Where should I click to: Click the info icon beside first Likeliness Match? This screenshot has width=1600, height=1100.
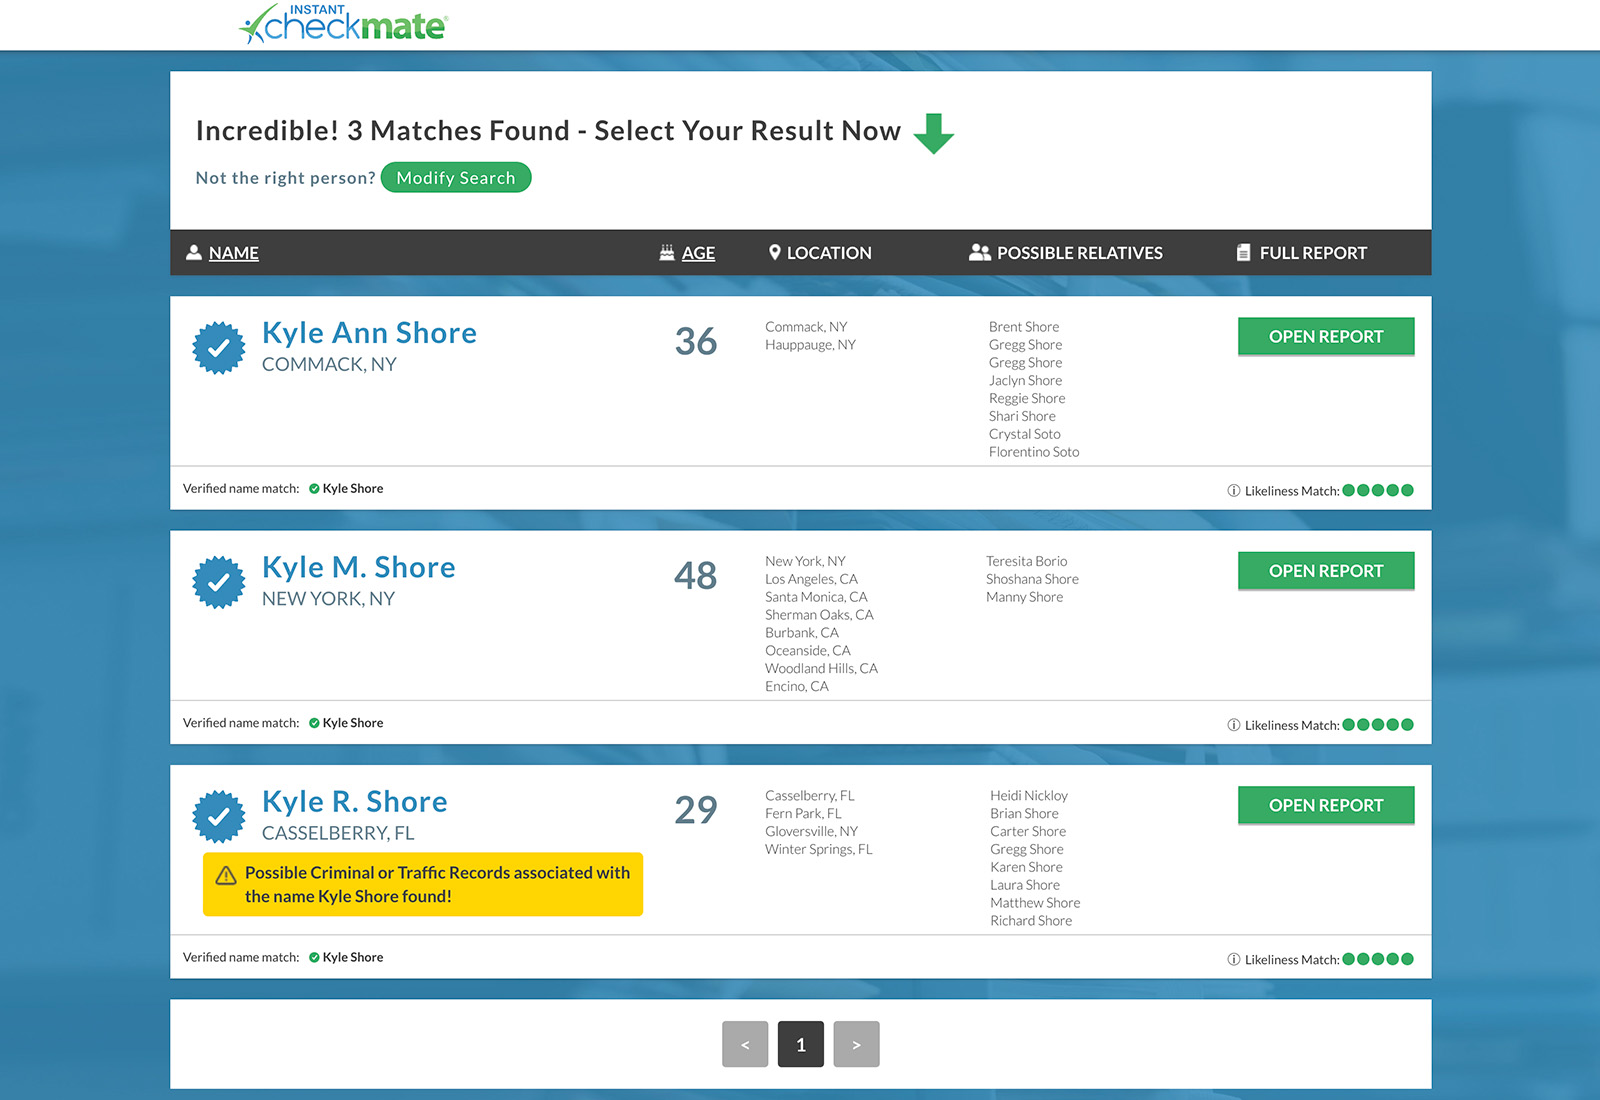click(x=1234, y=491)
